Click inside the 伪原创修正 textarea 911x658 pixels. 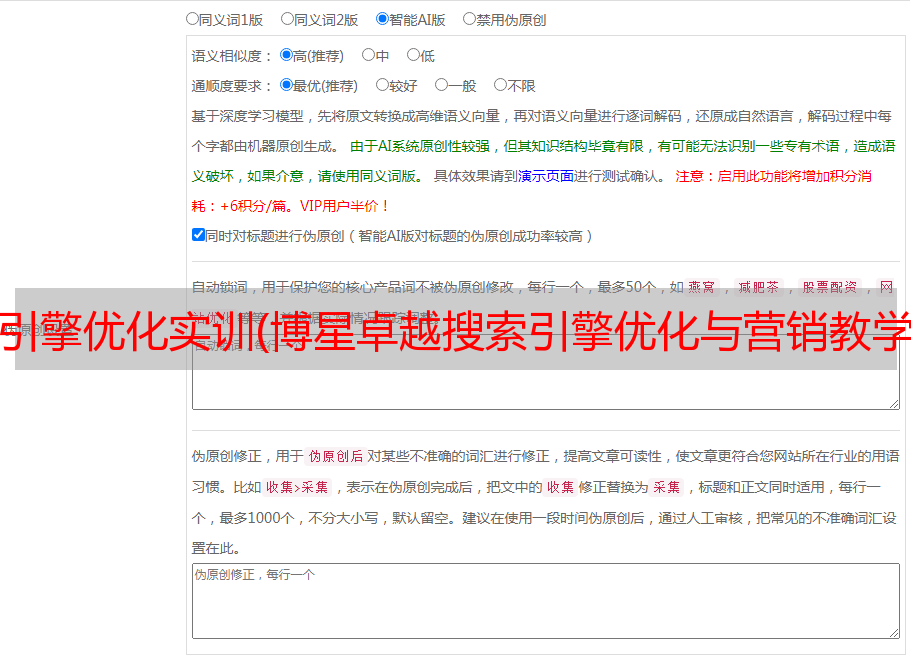(546, 601)
